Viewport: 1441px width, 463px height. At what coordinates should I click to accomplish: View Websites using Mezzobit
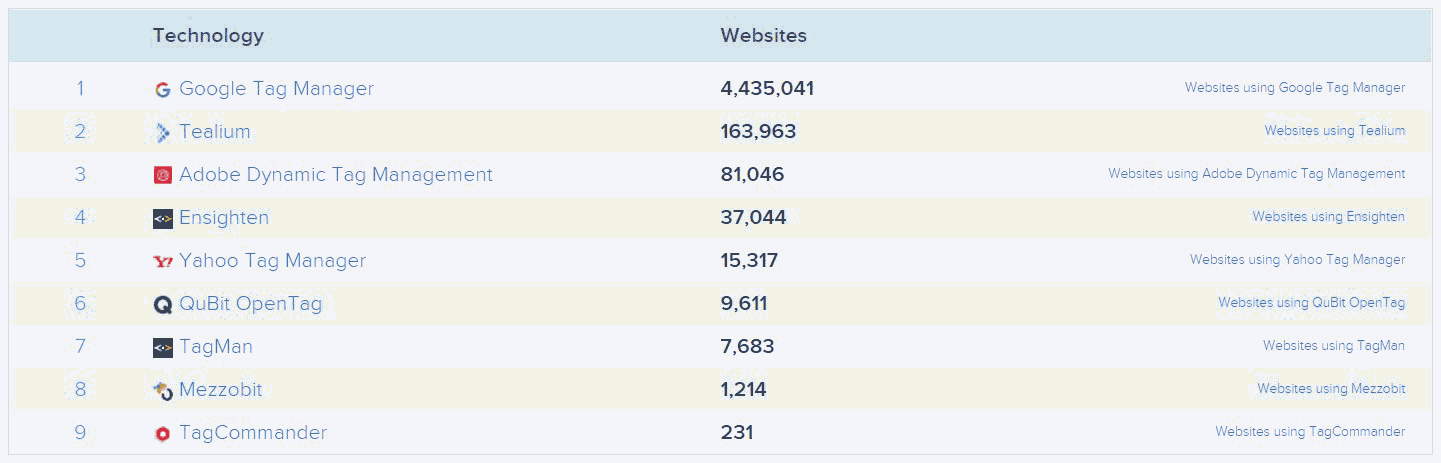(1331, 389)
